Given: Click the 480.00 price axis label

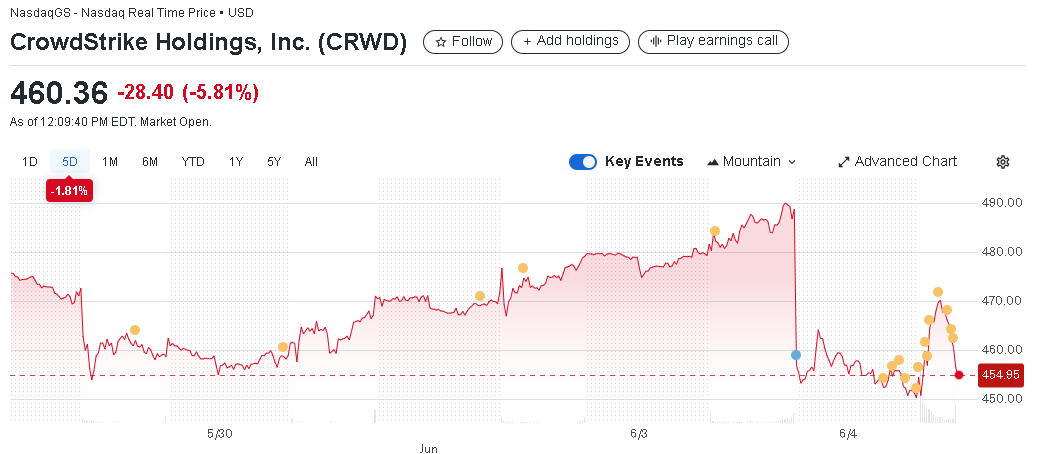Looking at the screenshot, I should tap(1001, 252).
